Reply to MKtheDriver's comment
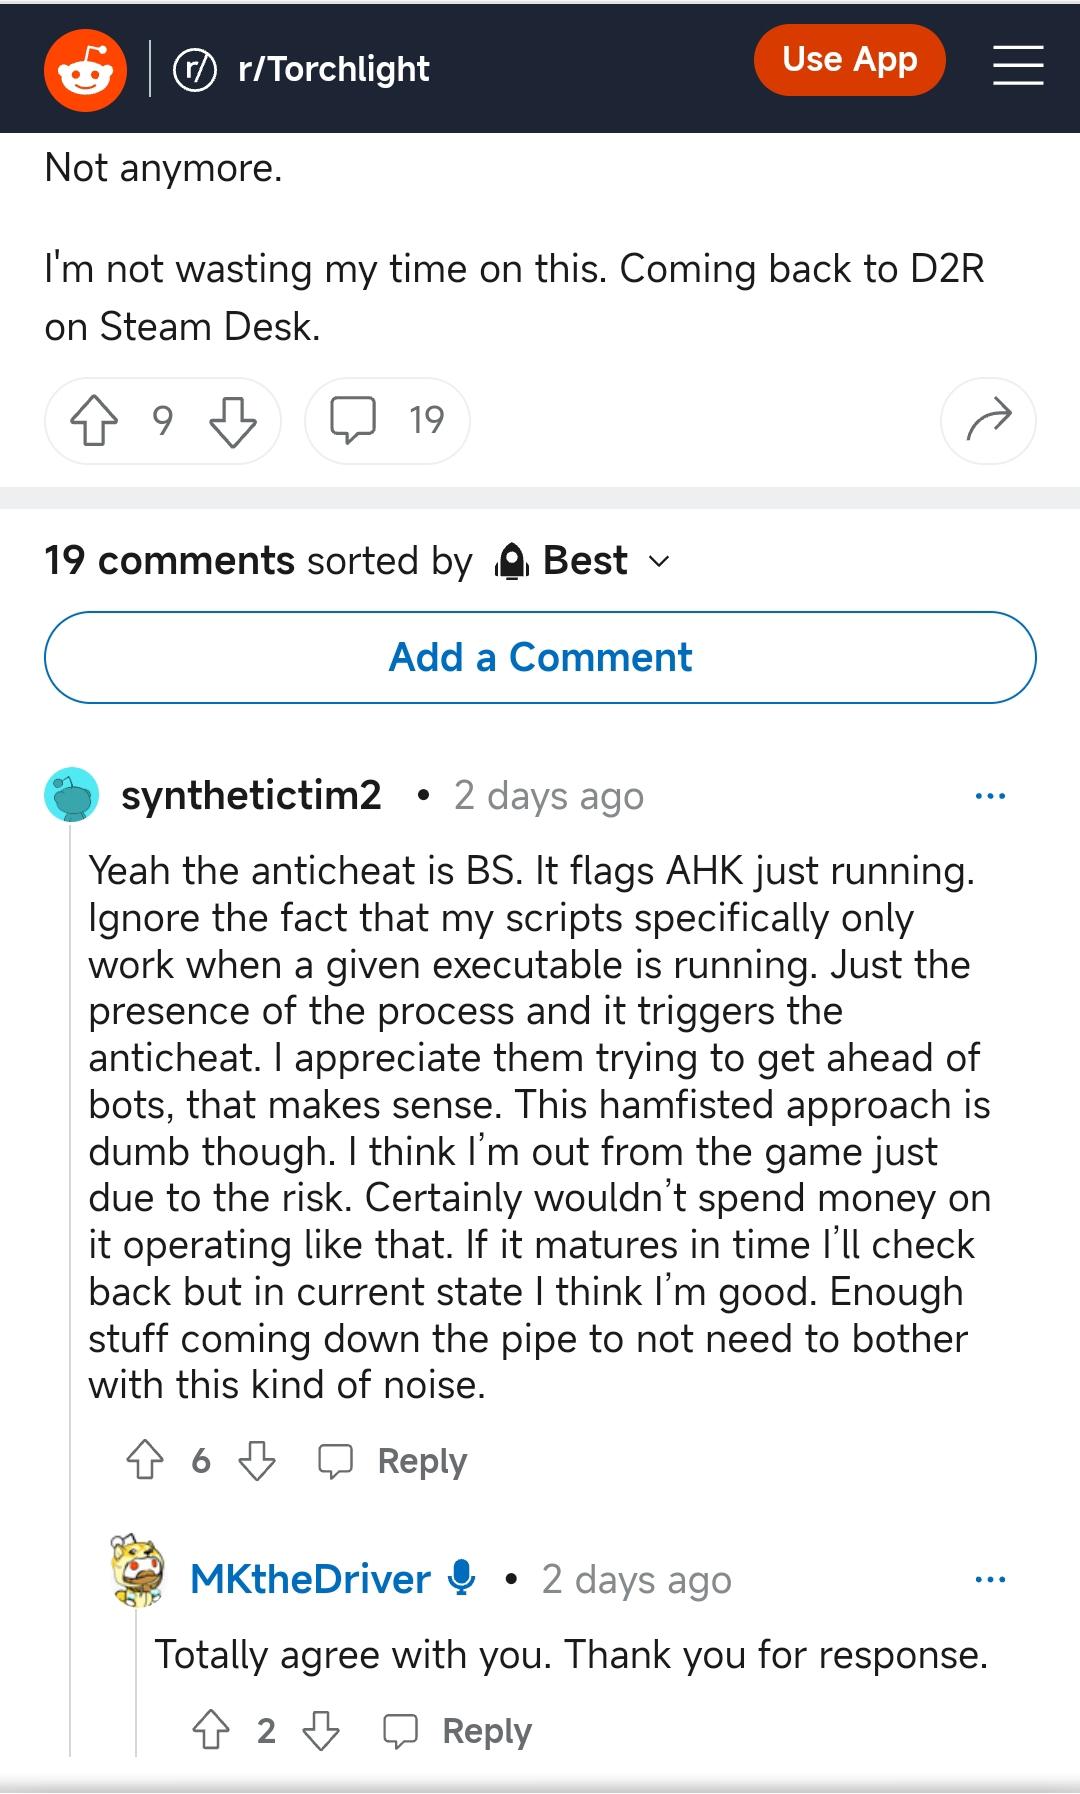Image resolution: width=1080 pixels, height=1794 pixels. (x=458, y=1730)
